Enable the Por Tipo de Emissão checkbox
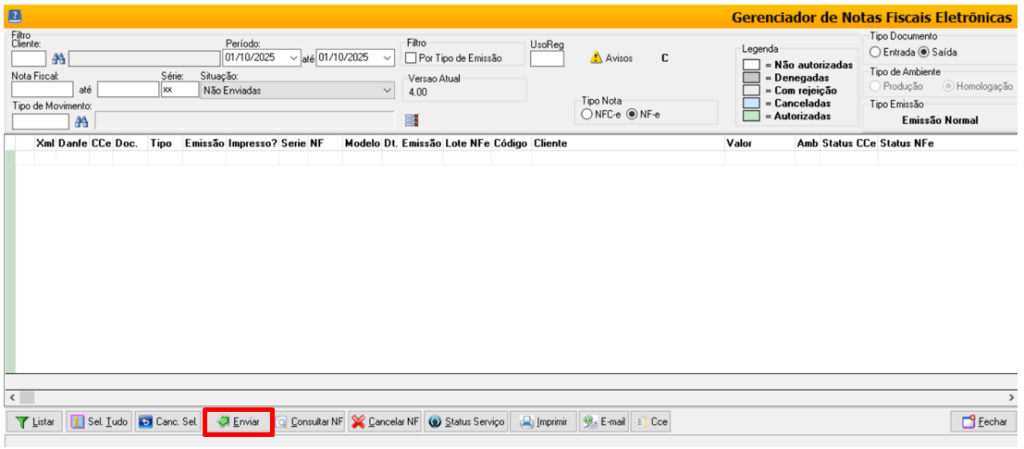This screenshot has width=1024, height=449. tap(411, 58)
